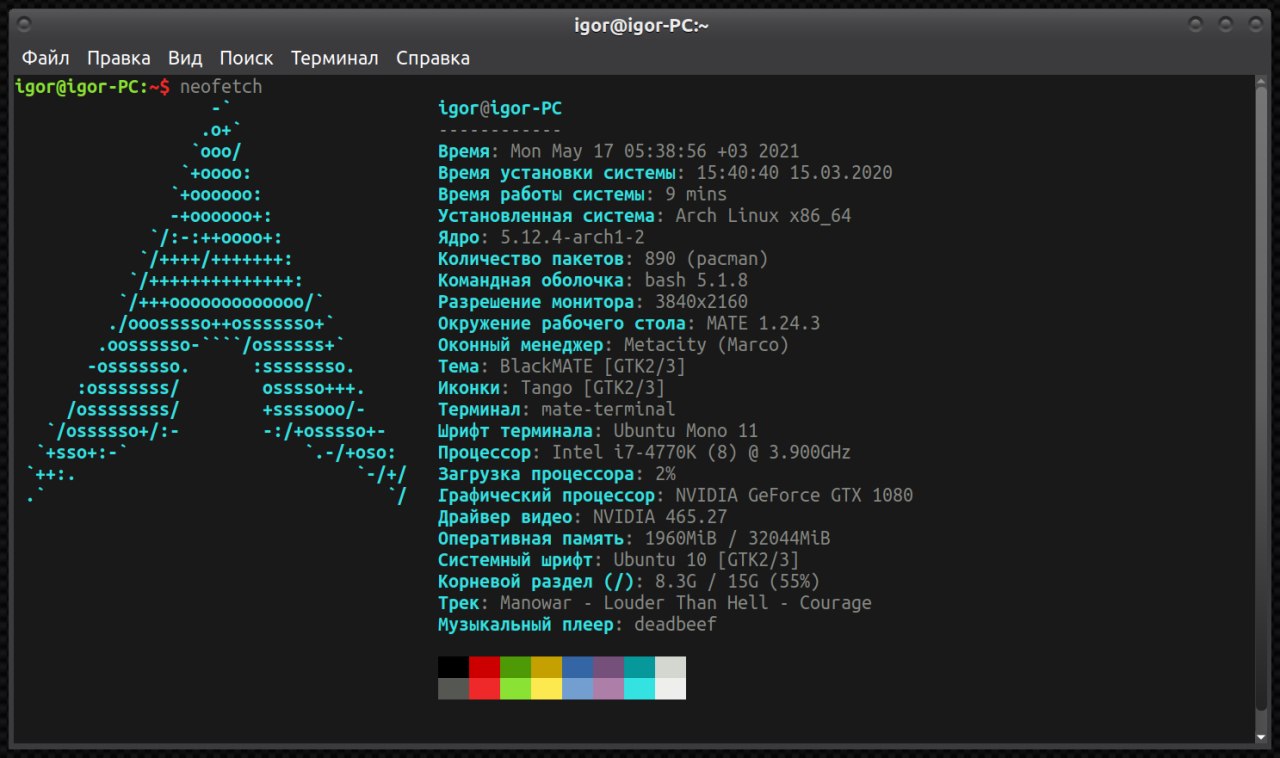Viewport: 1280px width, 758px height.
Task: Click the bright yellow color swatch
Action: pyautogui.click(x=546, y=689)
